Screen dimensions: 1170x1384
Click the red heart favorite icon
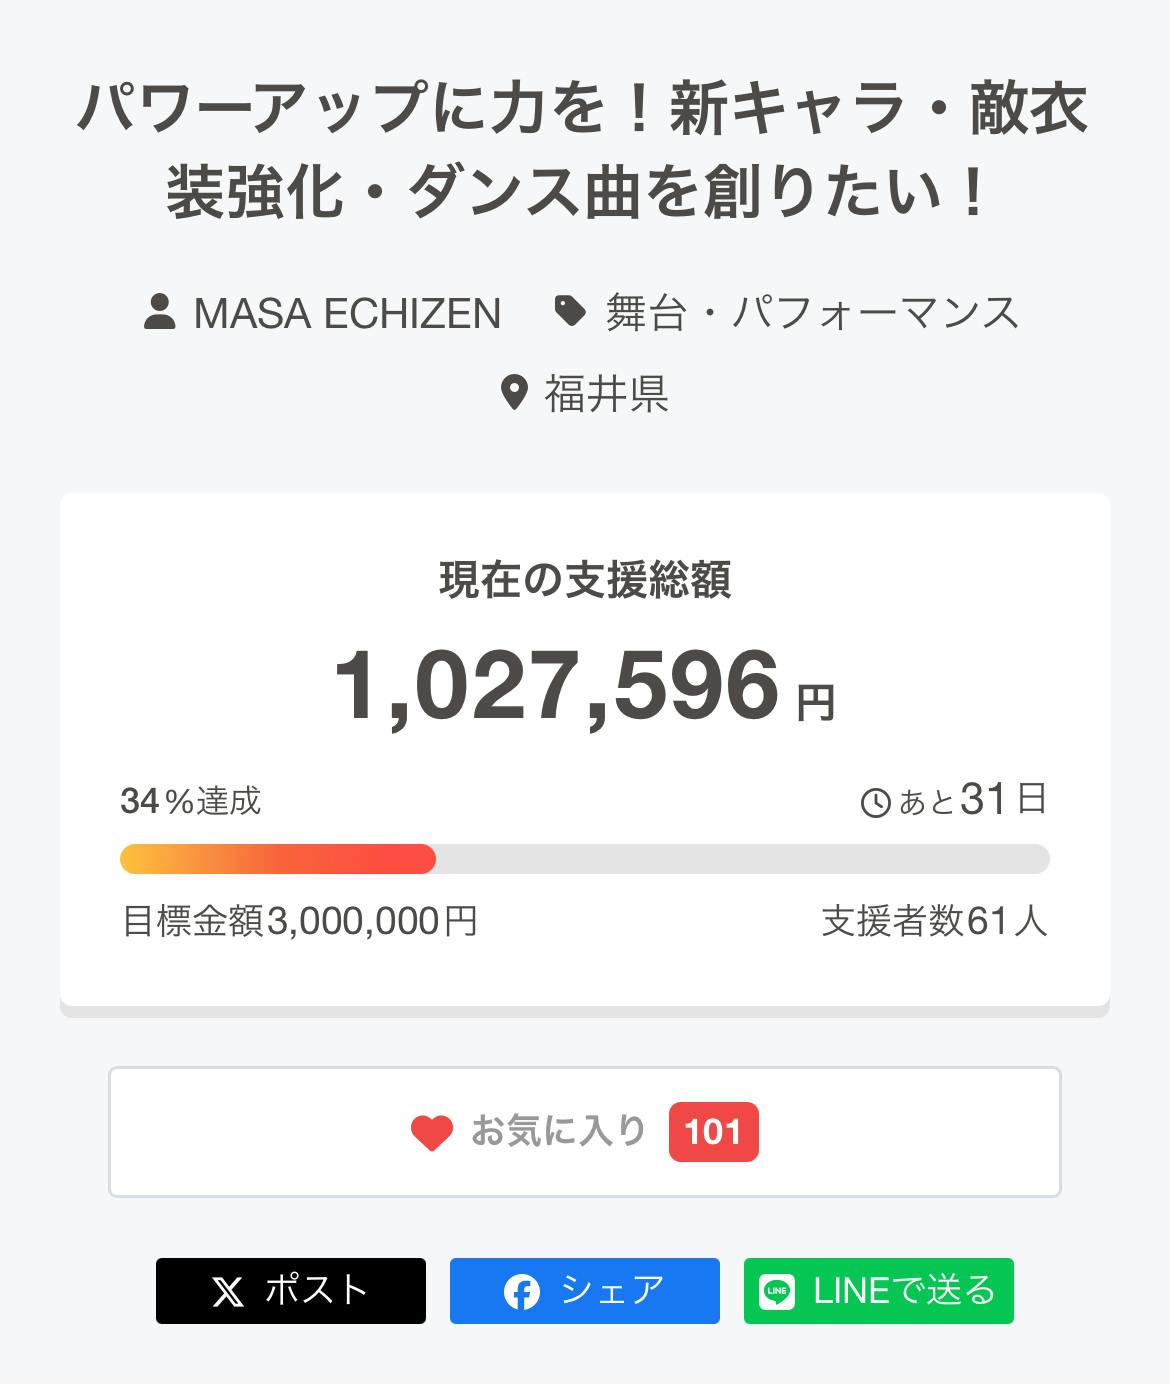click(x=432, y=1132)
